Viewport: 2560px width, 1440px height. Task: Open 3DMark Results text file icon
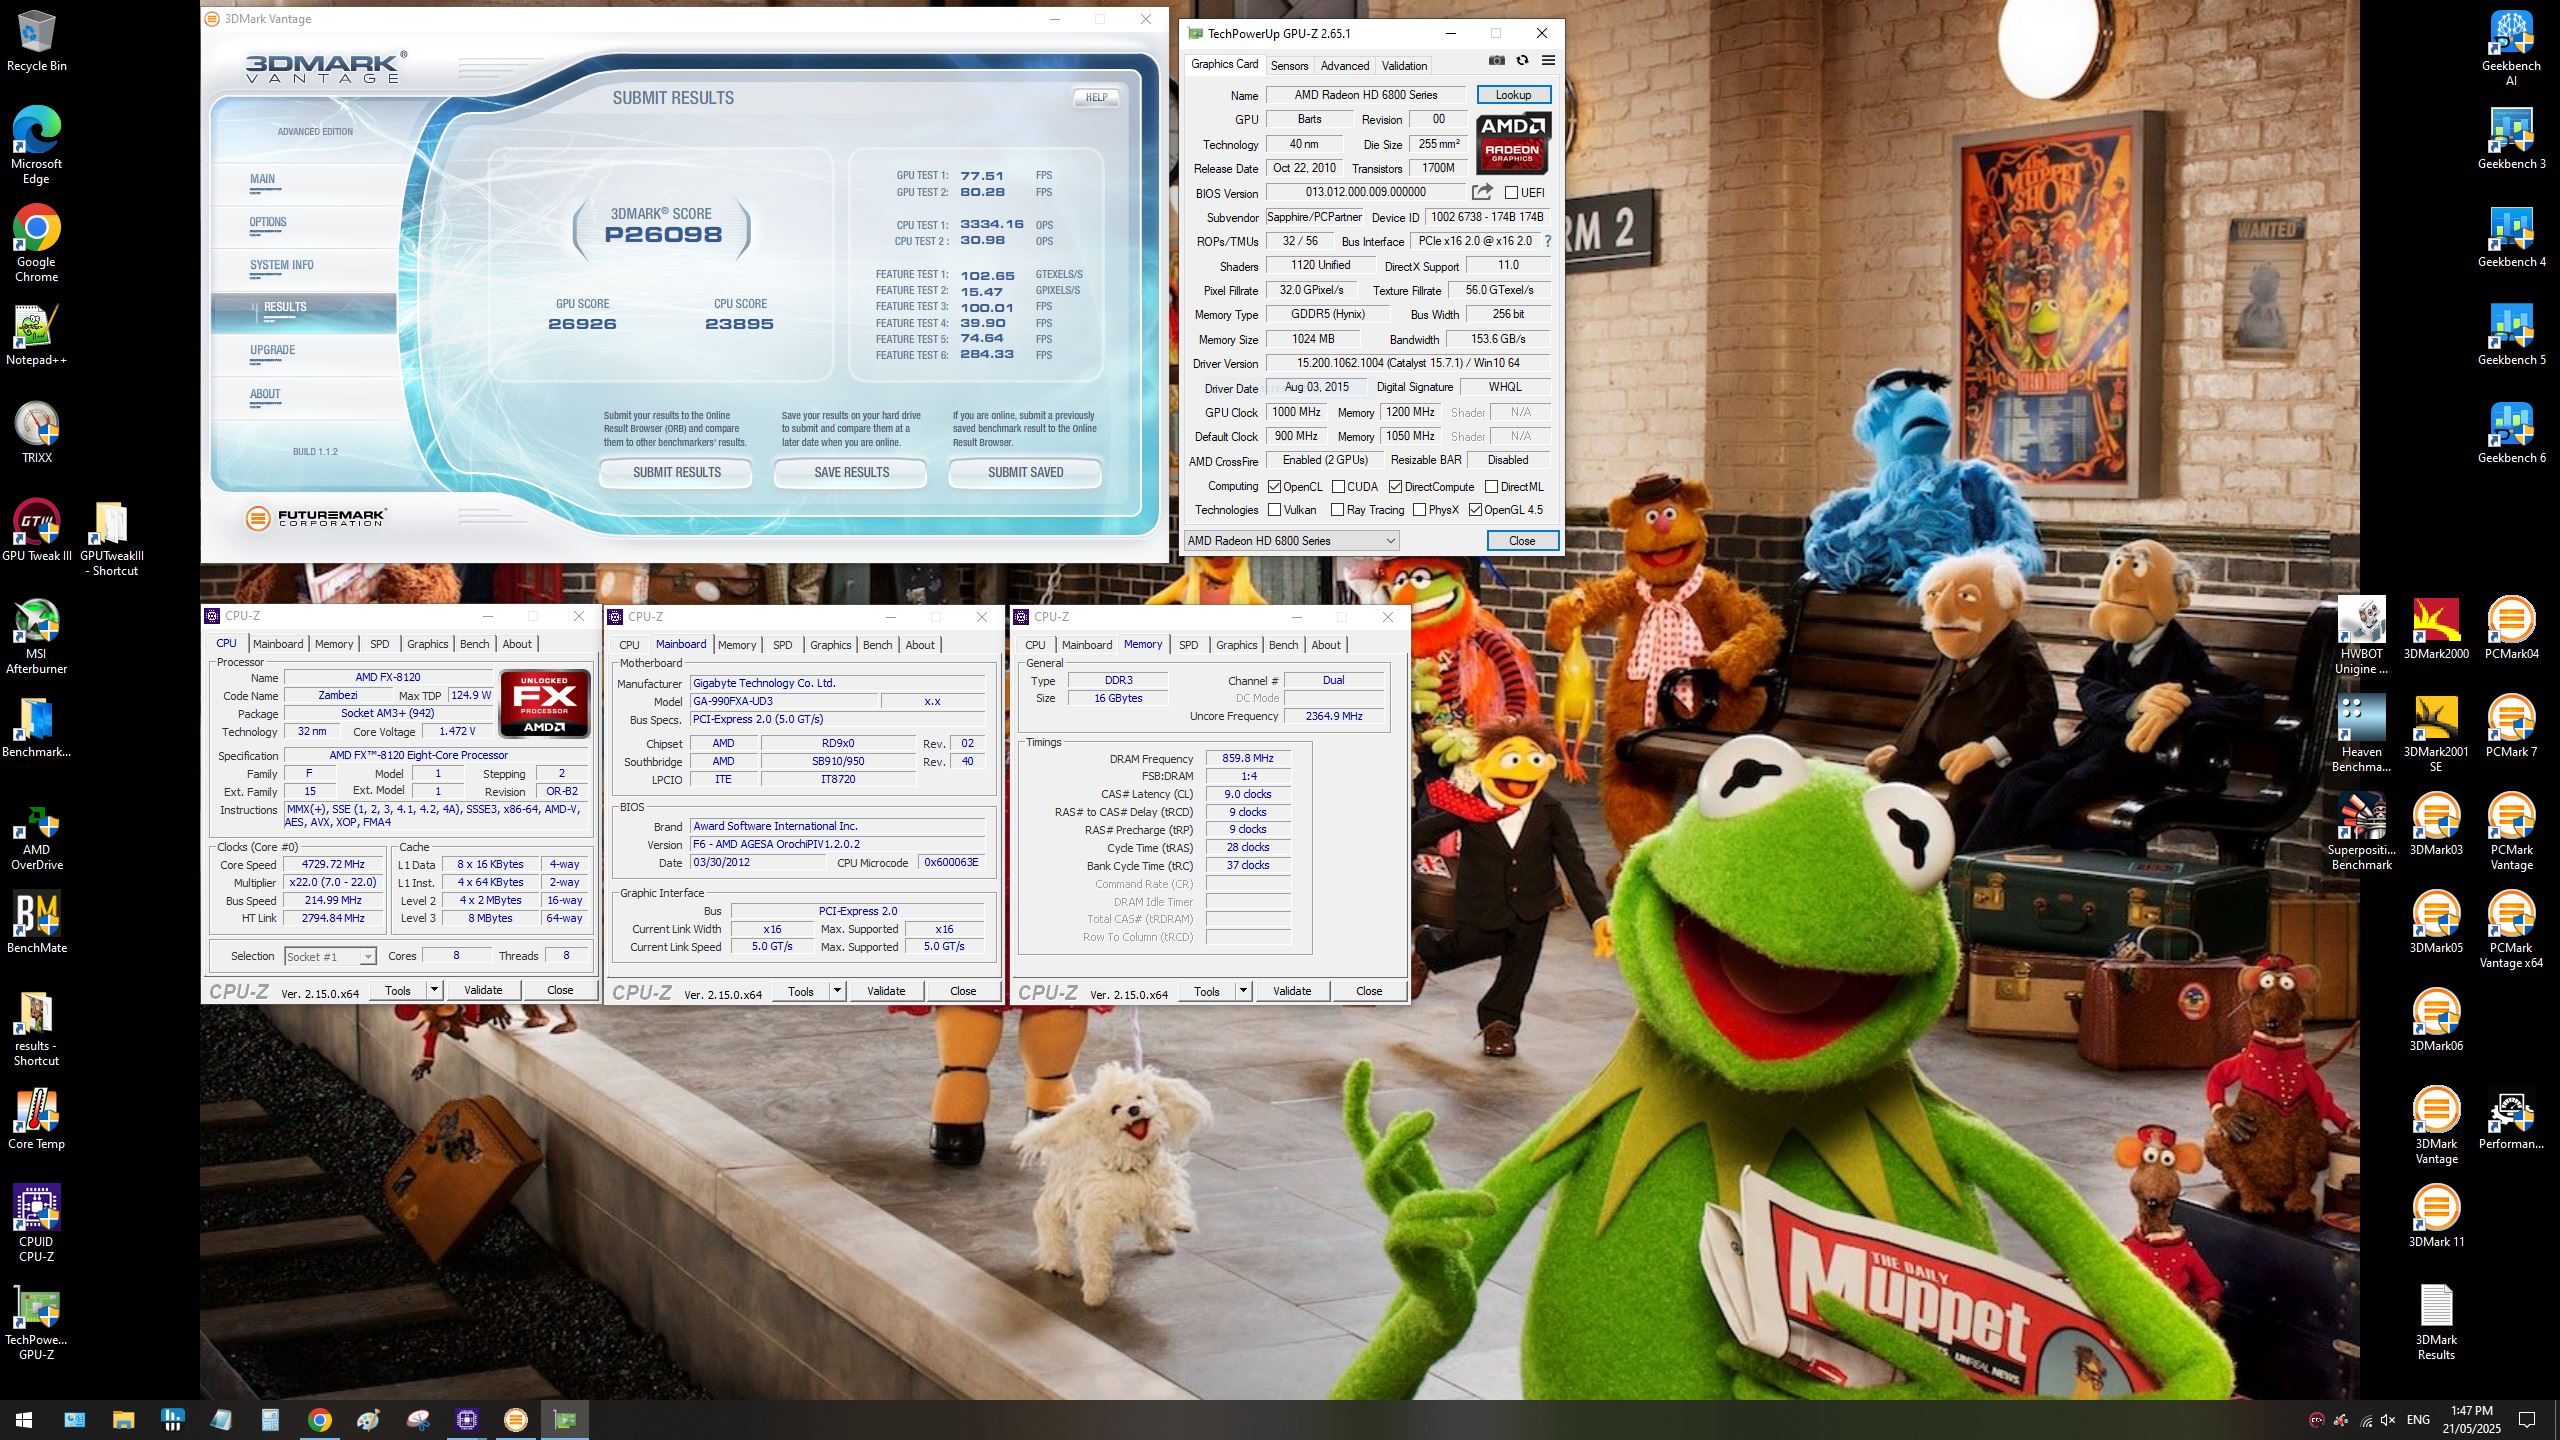pos(2436,1321)
